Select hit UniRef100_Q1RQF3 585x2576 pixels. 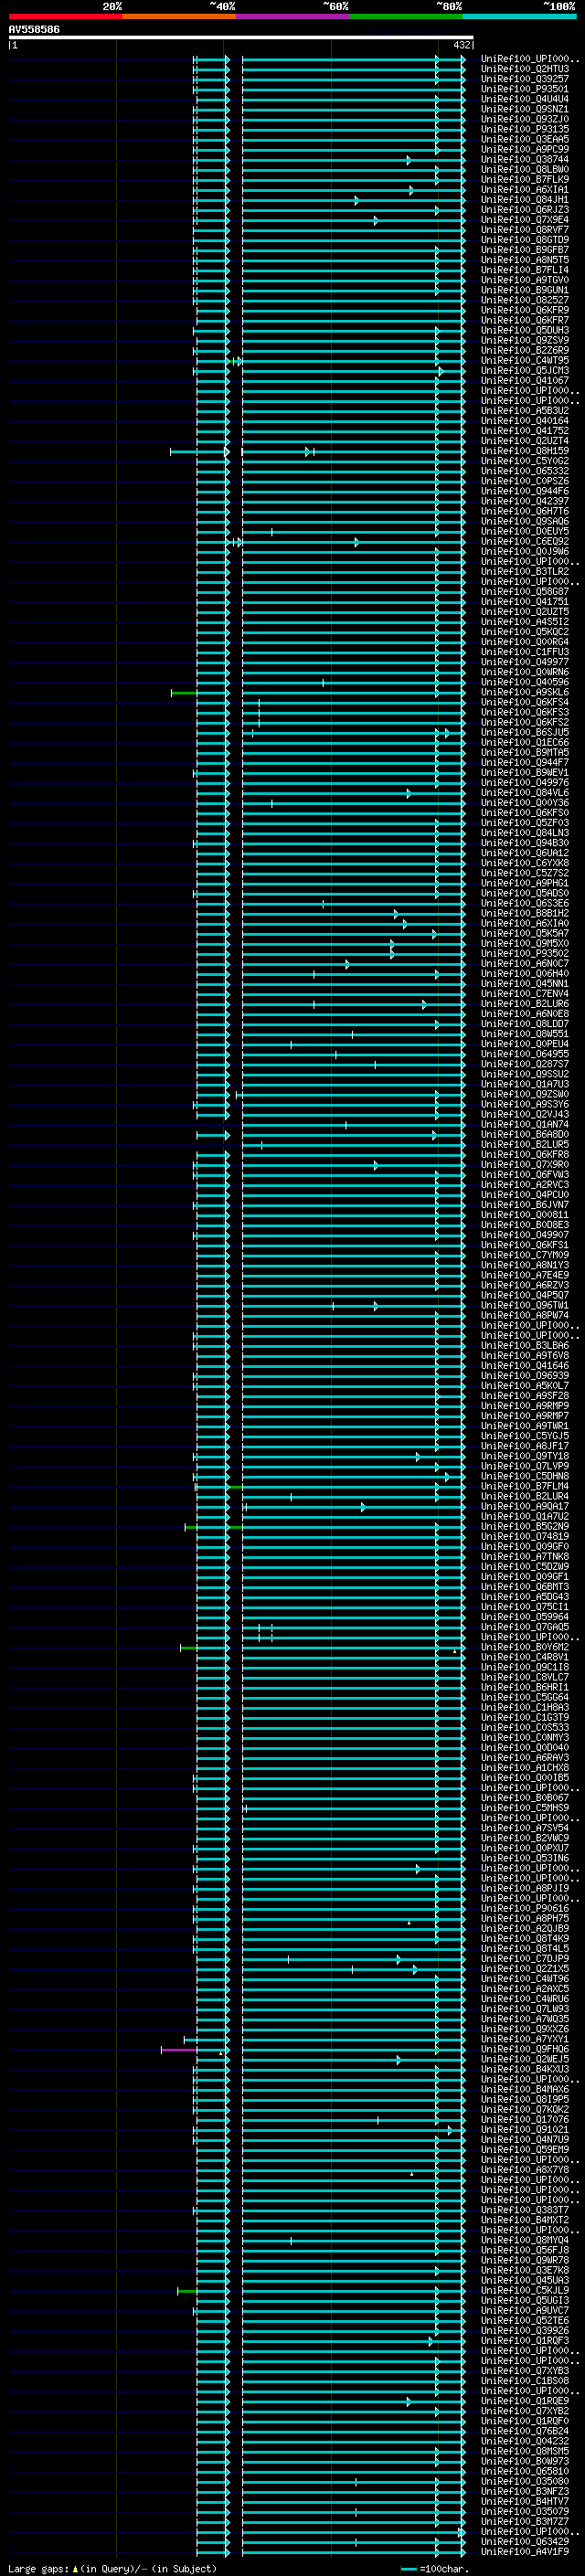pos(525,2340)
